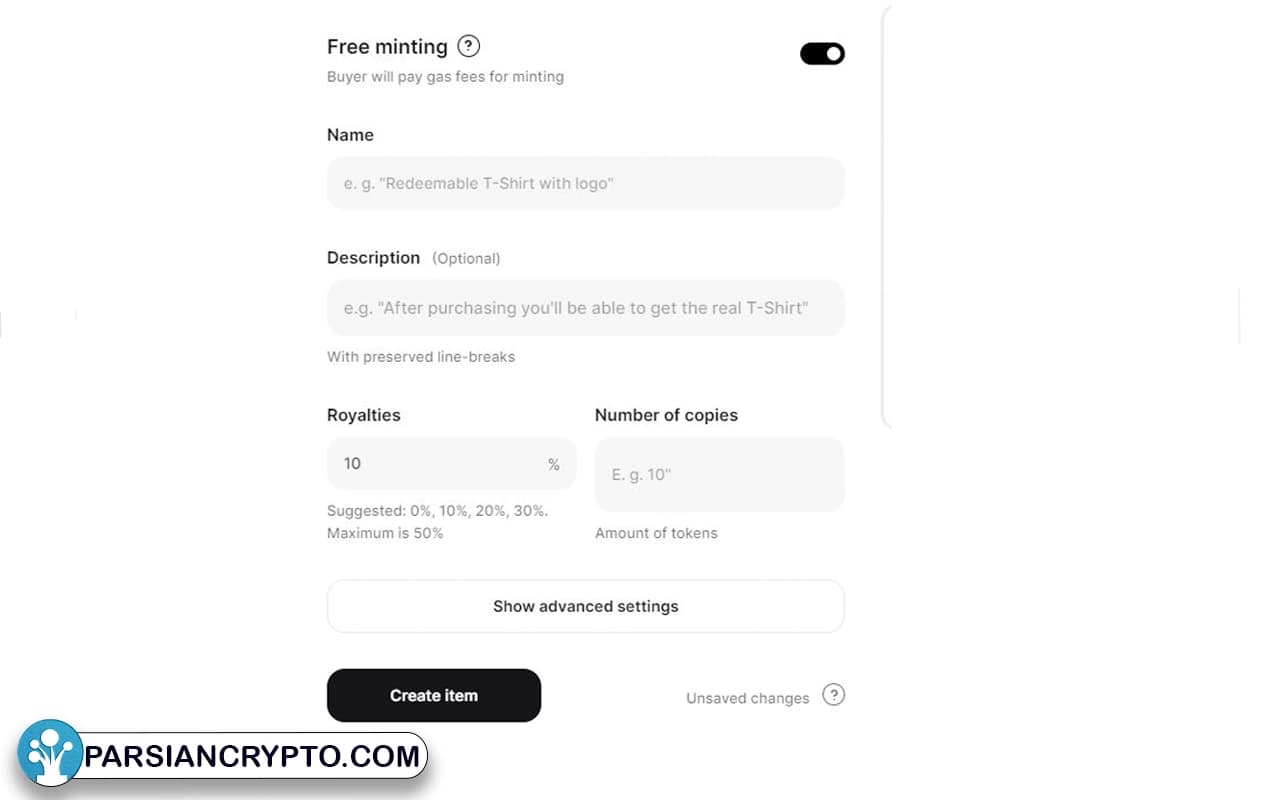
Task: Click the ParsianCrypto tree logo icon
Action: 50,753
